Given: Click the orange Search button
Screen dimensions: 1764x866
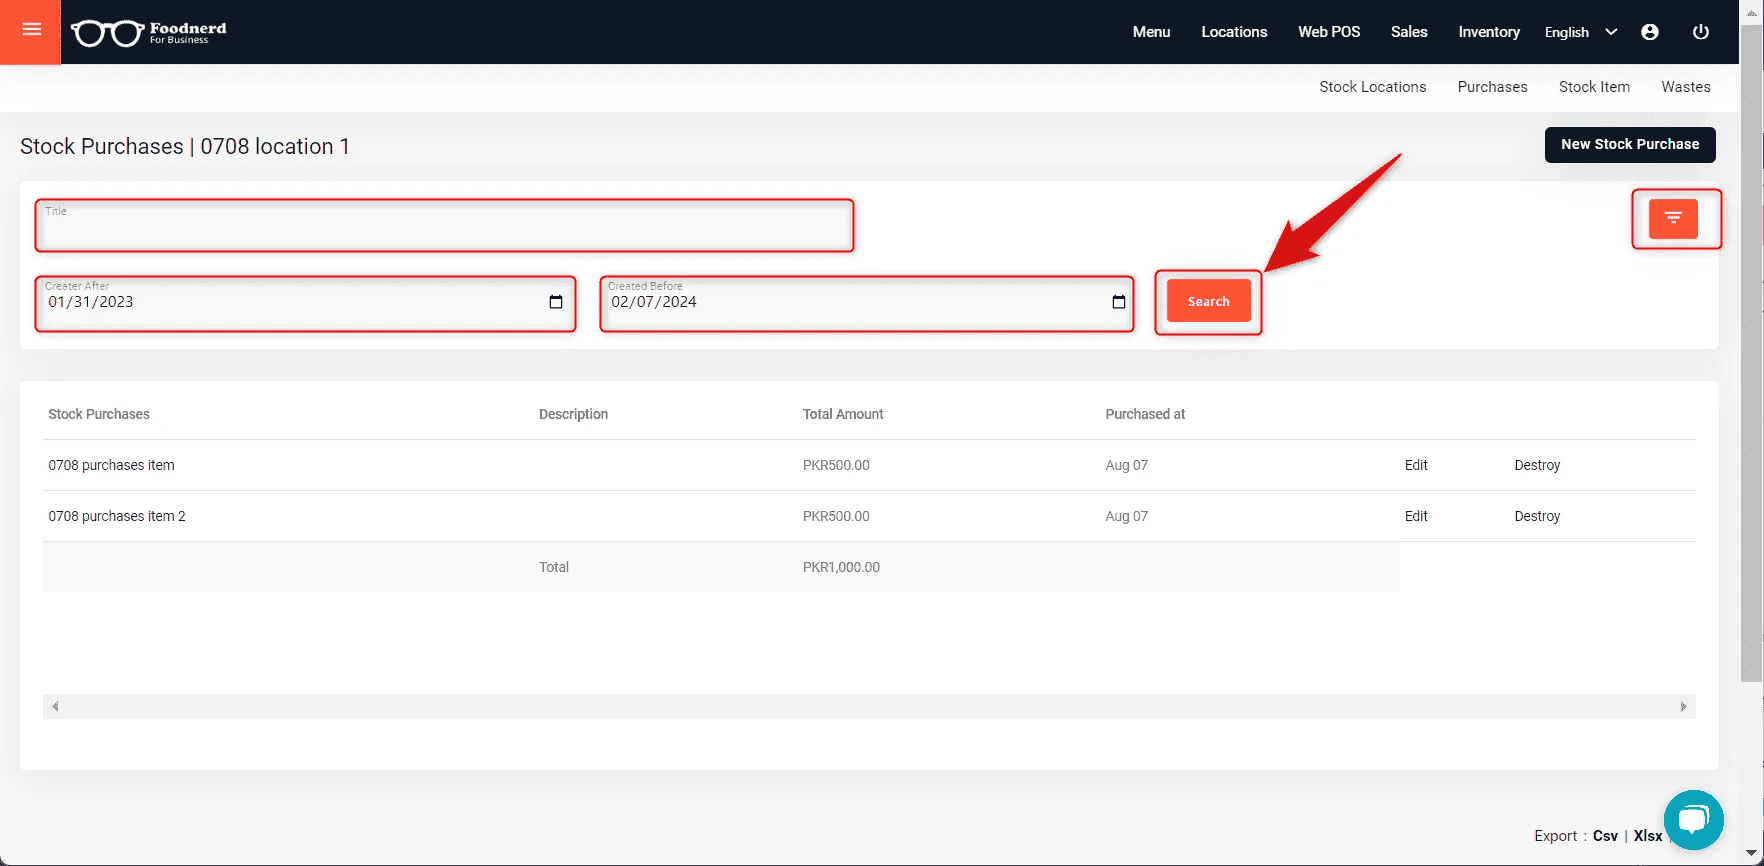Looking at the screenshot, I should pos(1208,301).
